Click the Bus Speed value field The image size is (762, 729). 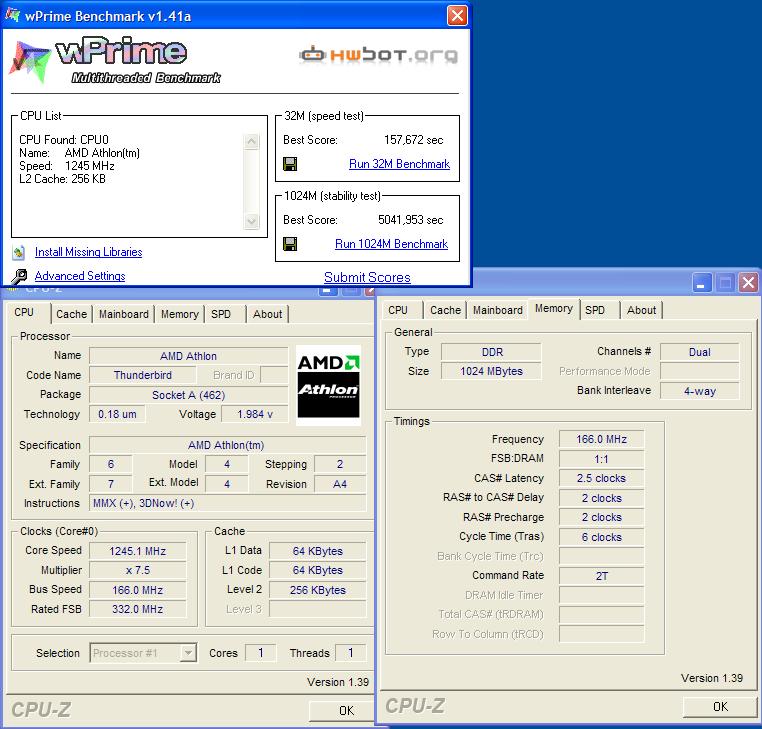point(138,590)
